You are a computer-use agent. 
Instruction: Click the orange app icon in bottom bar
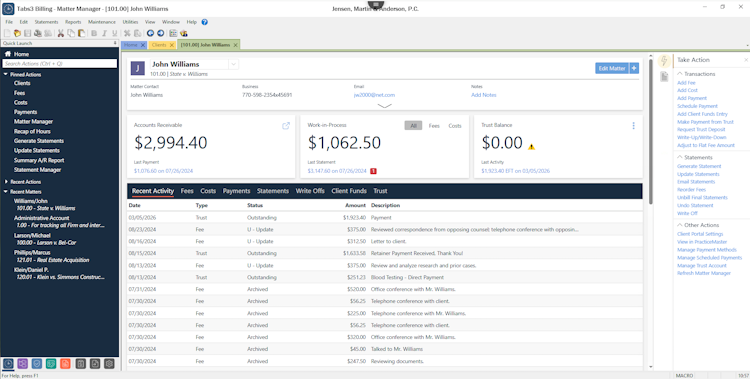tap(66, 364)
